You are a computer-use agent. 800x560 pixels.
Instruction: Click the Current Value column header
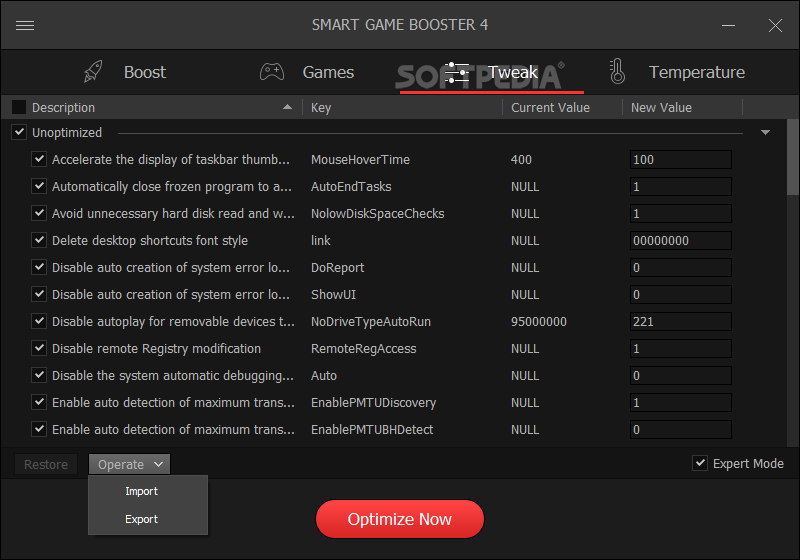(550, 108)
